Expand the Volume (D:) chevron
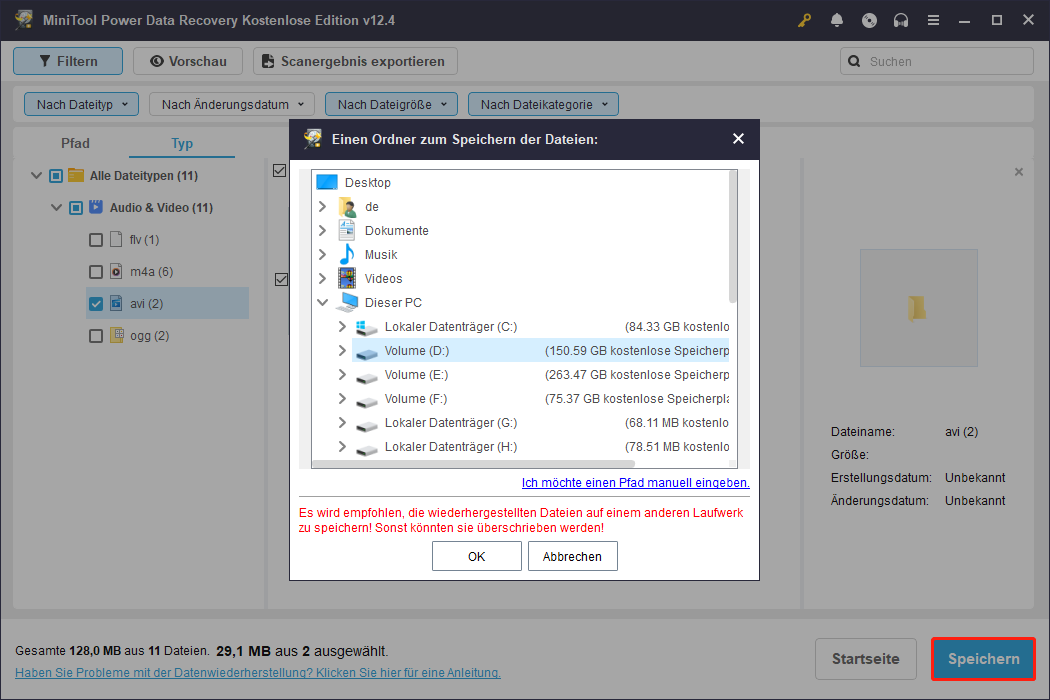 (342, 350)
